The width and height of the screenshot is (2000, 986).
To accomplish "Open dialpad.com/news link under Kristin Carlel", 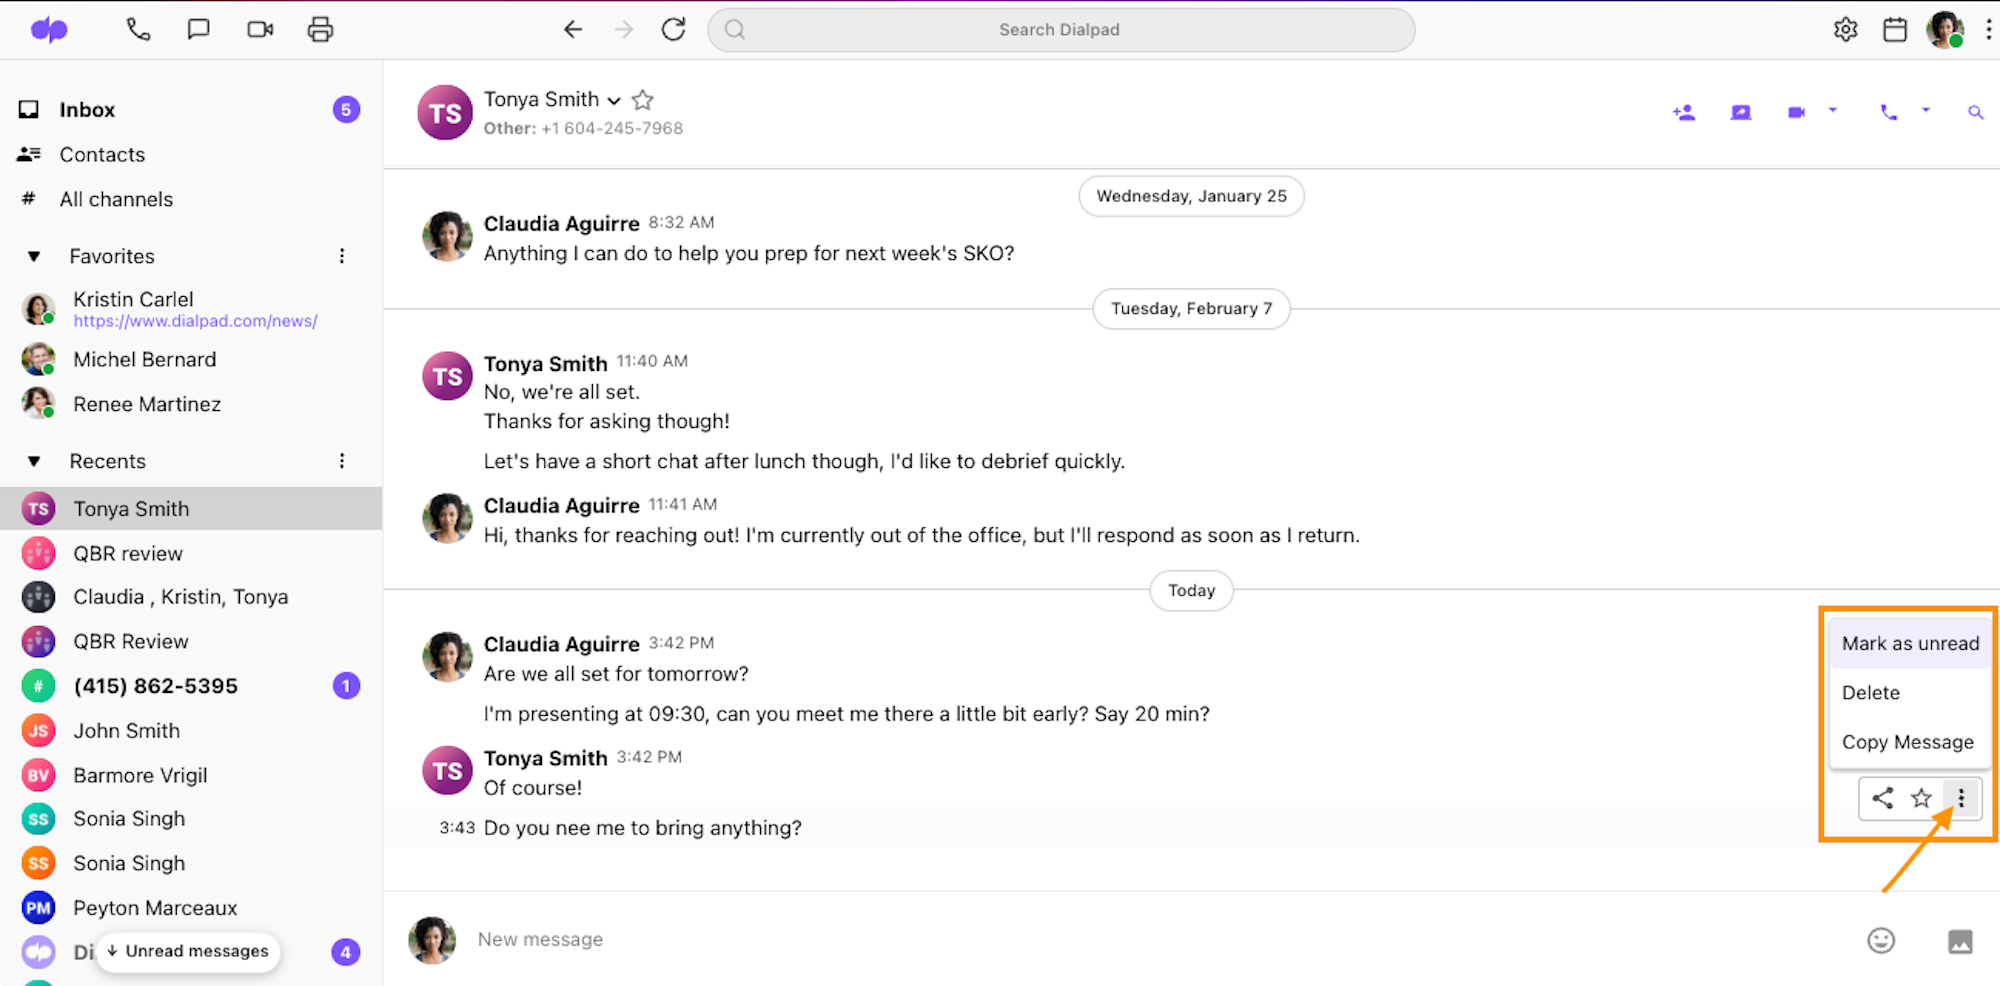I will coord(195,322).
